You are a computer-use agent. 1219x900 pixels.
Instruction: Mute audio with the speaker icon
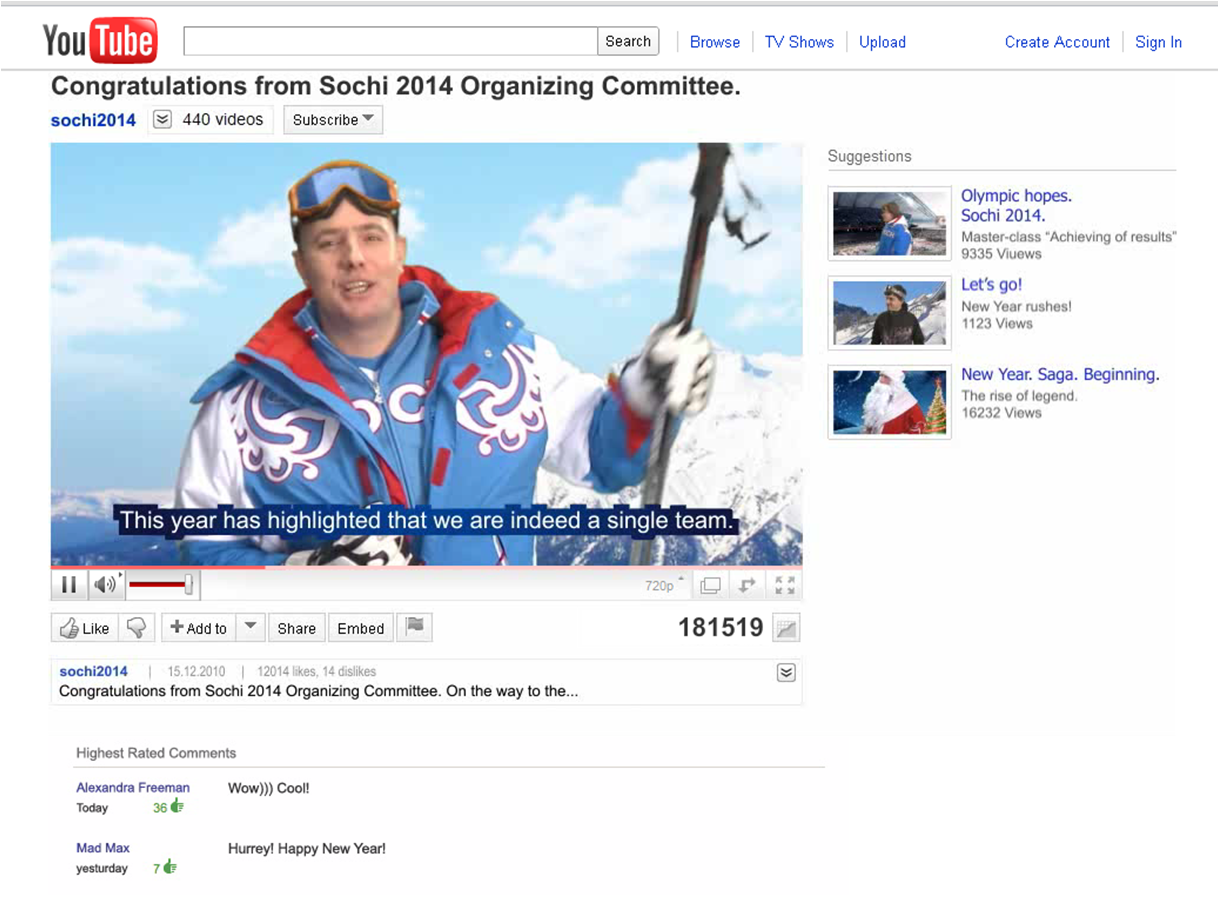pos(104,585)
